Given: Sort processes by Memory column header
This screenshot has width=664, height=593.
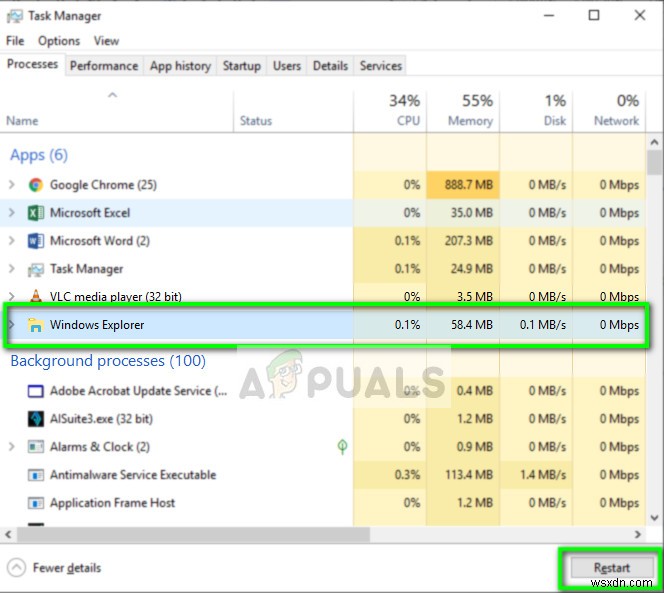Looking at the screenshot, I should [x=463, y=111].
